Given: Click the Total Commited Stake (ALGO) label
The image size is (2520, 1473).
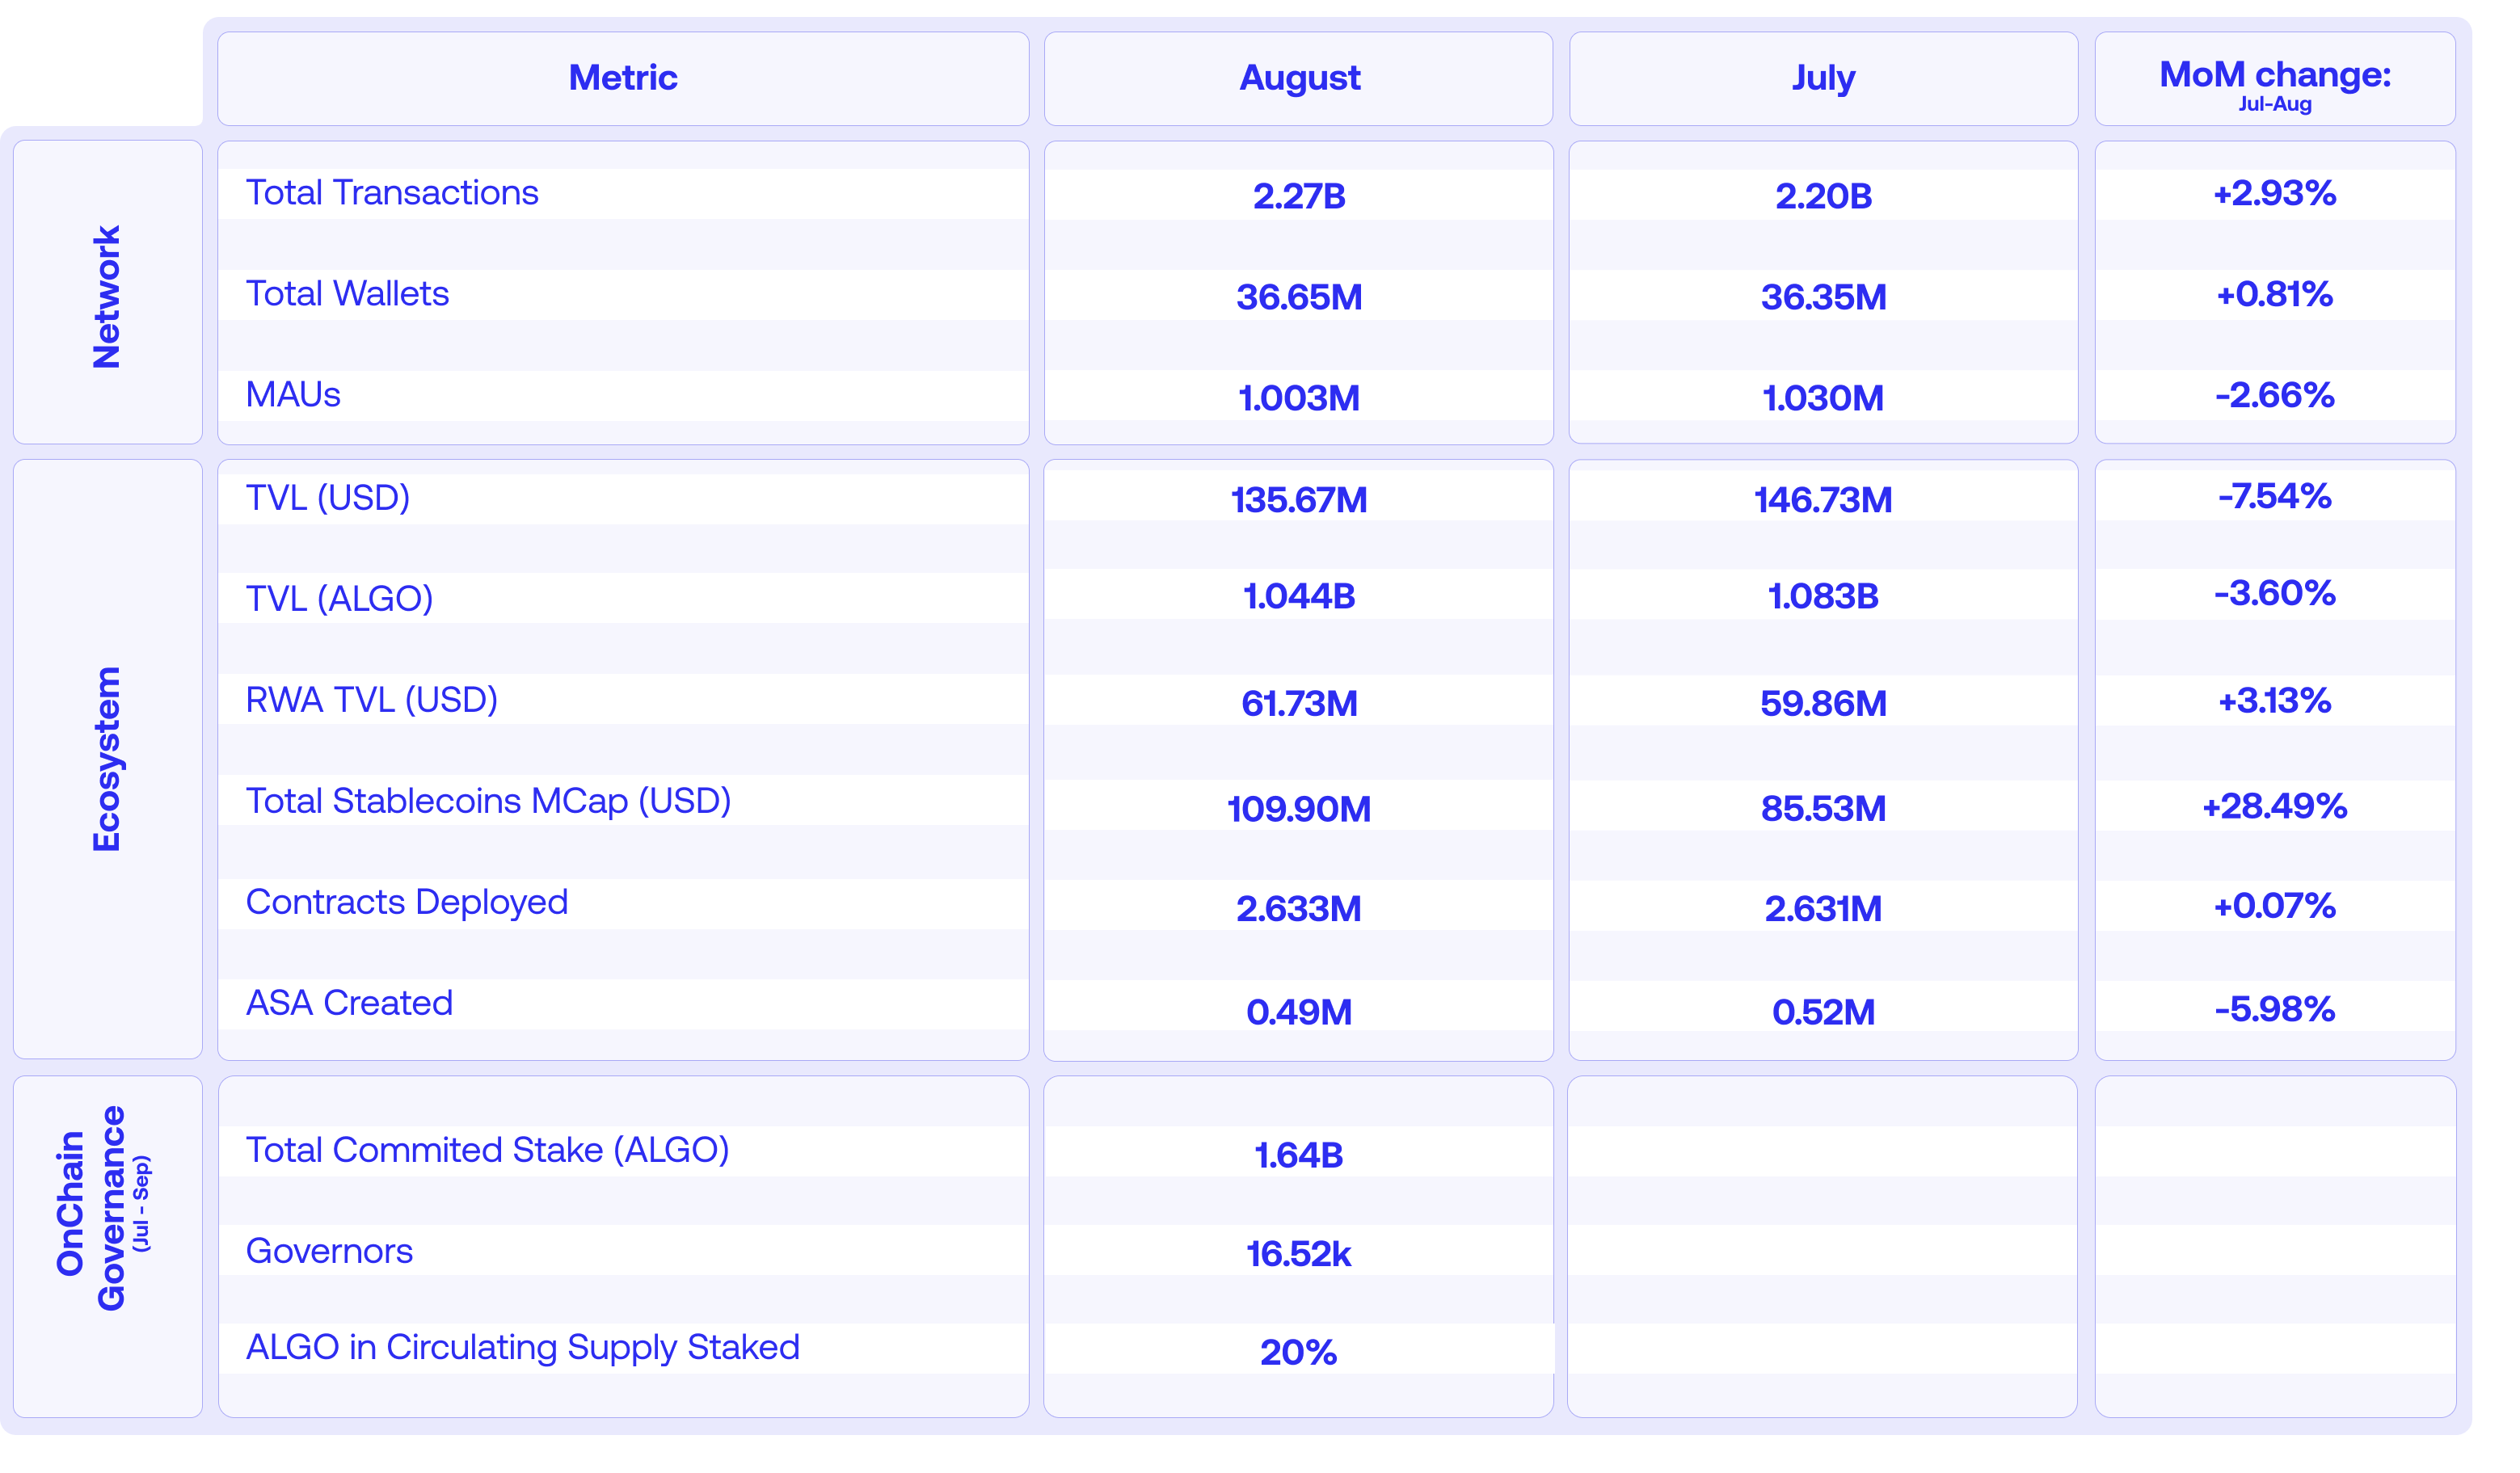Looking at the screenshot, I should [x=488, y=1150].
